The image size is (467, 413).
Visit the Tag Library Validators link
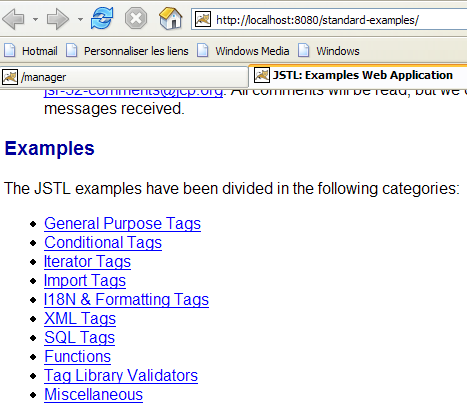click(121, 376)
